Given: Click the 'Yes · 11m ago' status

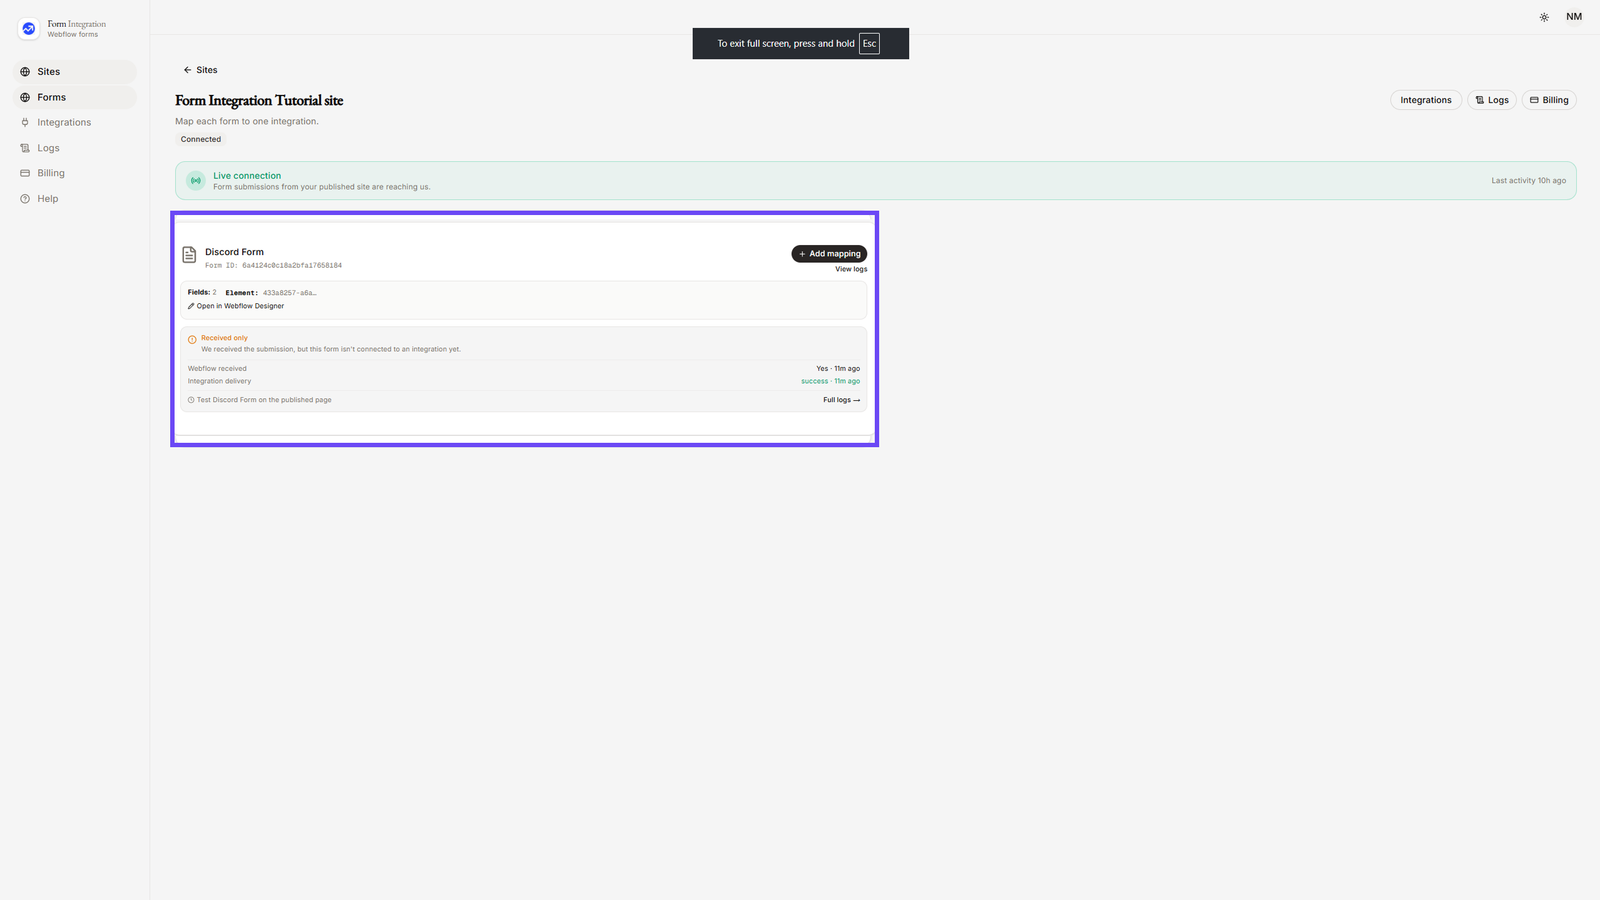Looking at the screenshot, I should 838,369.
